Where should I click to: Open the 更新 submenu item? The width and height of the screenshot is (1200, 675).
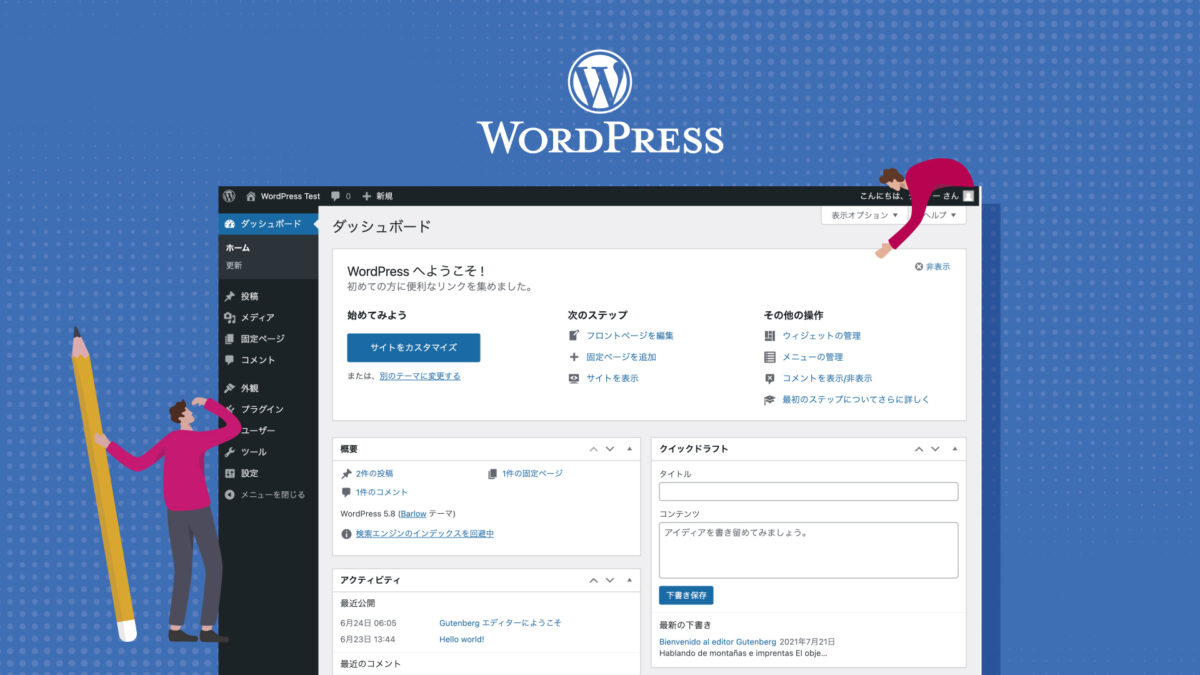(x=234, y=265)
